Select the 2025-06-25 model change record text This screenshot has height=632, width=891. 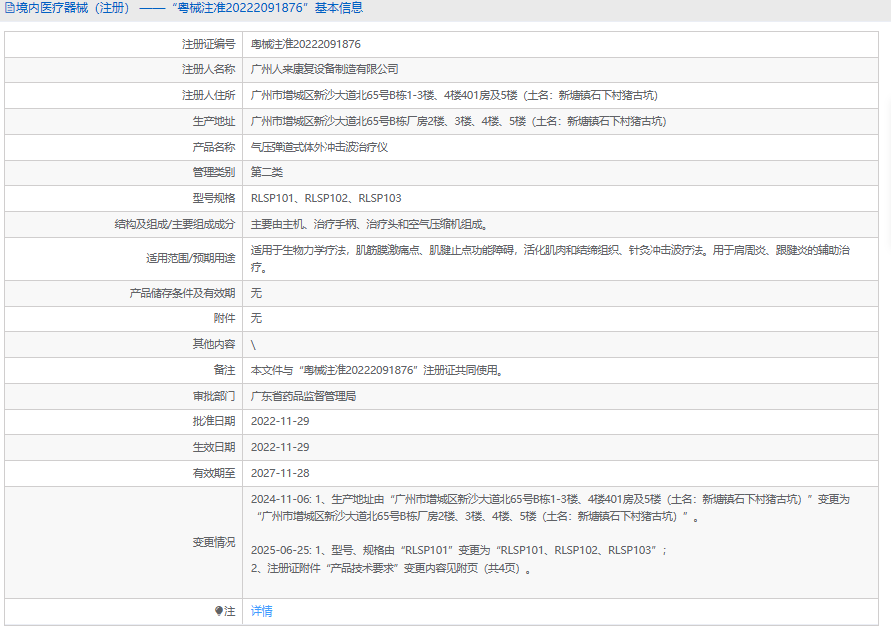click(x=459, y=551)
